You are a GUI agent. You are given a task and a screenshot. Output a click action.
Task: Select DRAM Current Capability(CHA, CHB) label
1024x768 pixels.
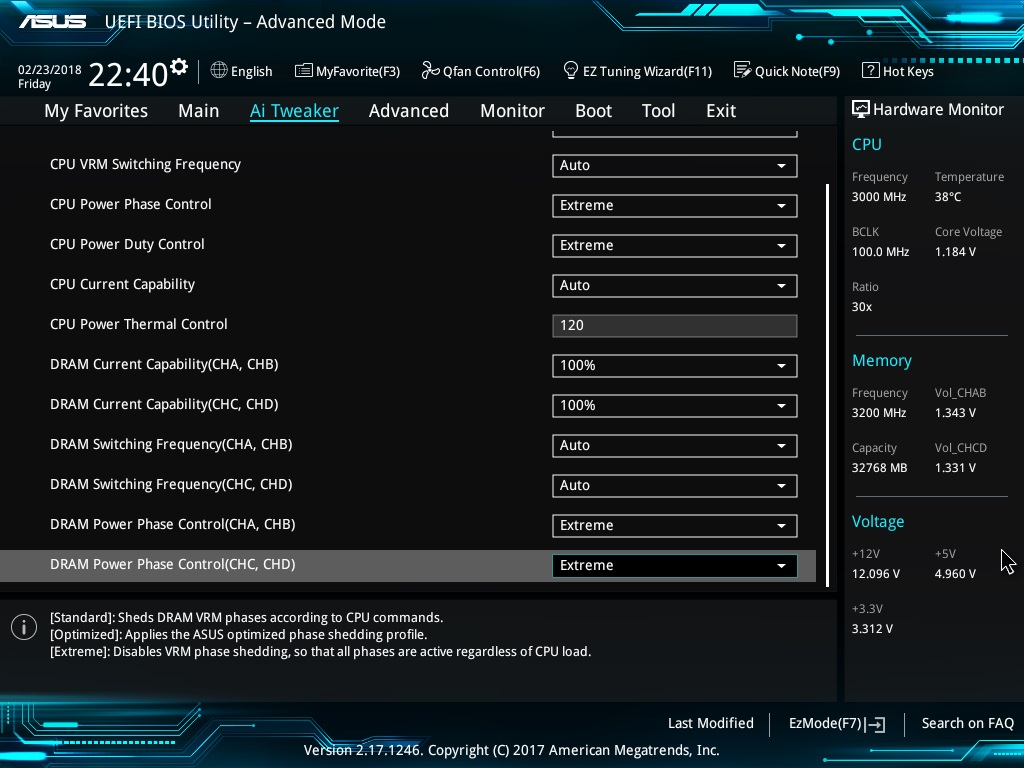[164, 364]
